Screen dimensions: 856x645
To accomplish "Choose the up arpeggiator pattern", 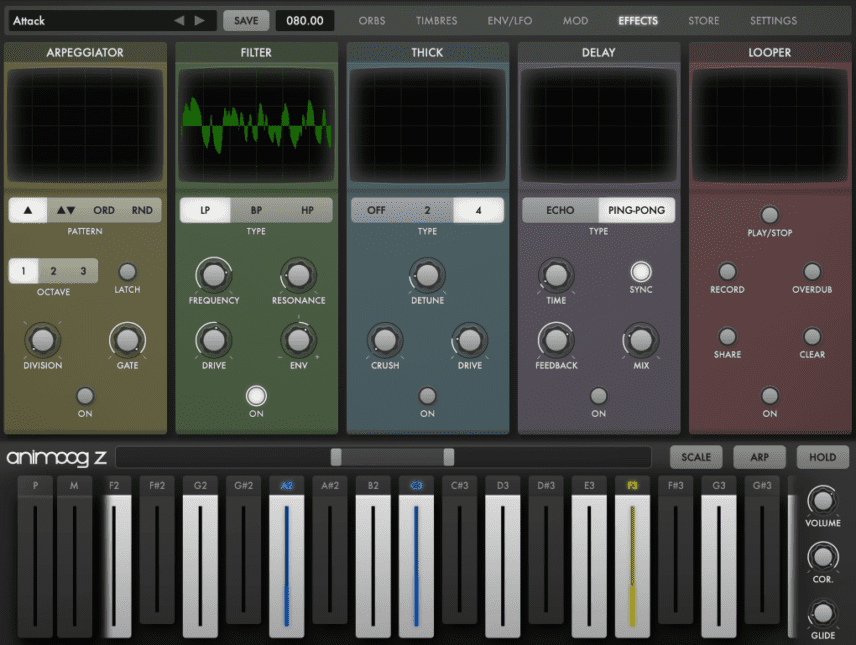I will point(28,210).
